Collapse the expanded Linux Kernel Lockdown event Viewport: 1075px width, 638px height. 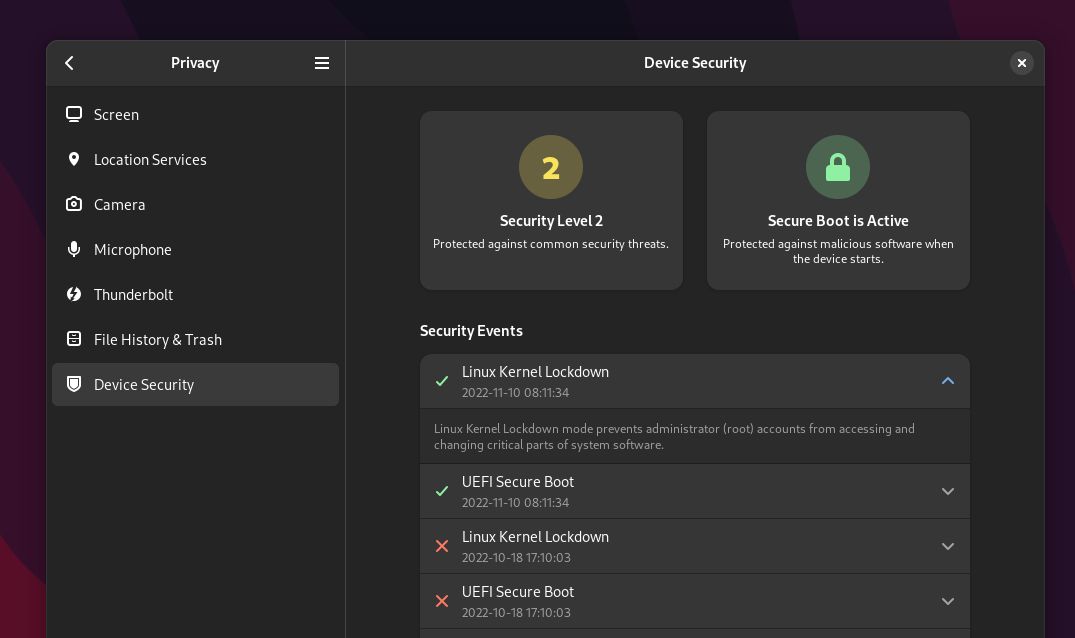pos(947,381)
